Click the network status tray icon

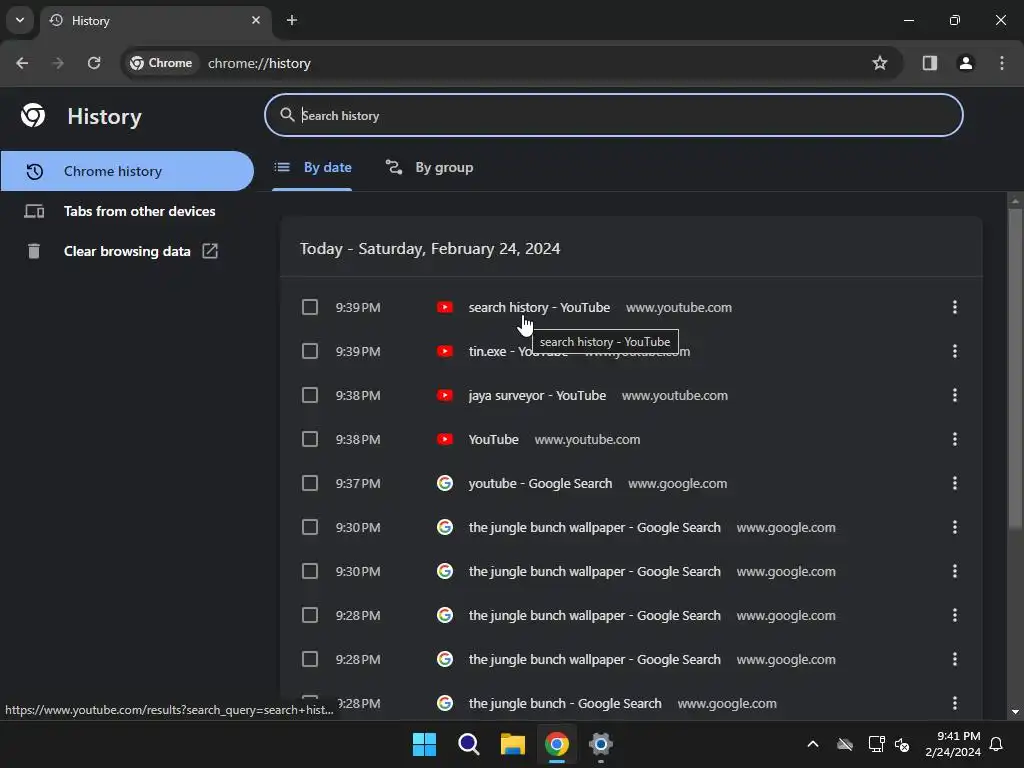point(876,744)
